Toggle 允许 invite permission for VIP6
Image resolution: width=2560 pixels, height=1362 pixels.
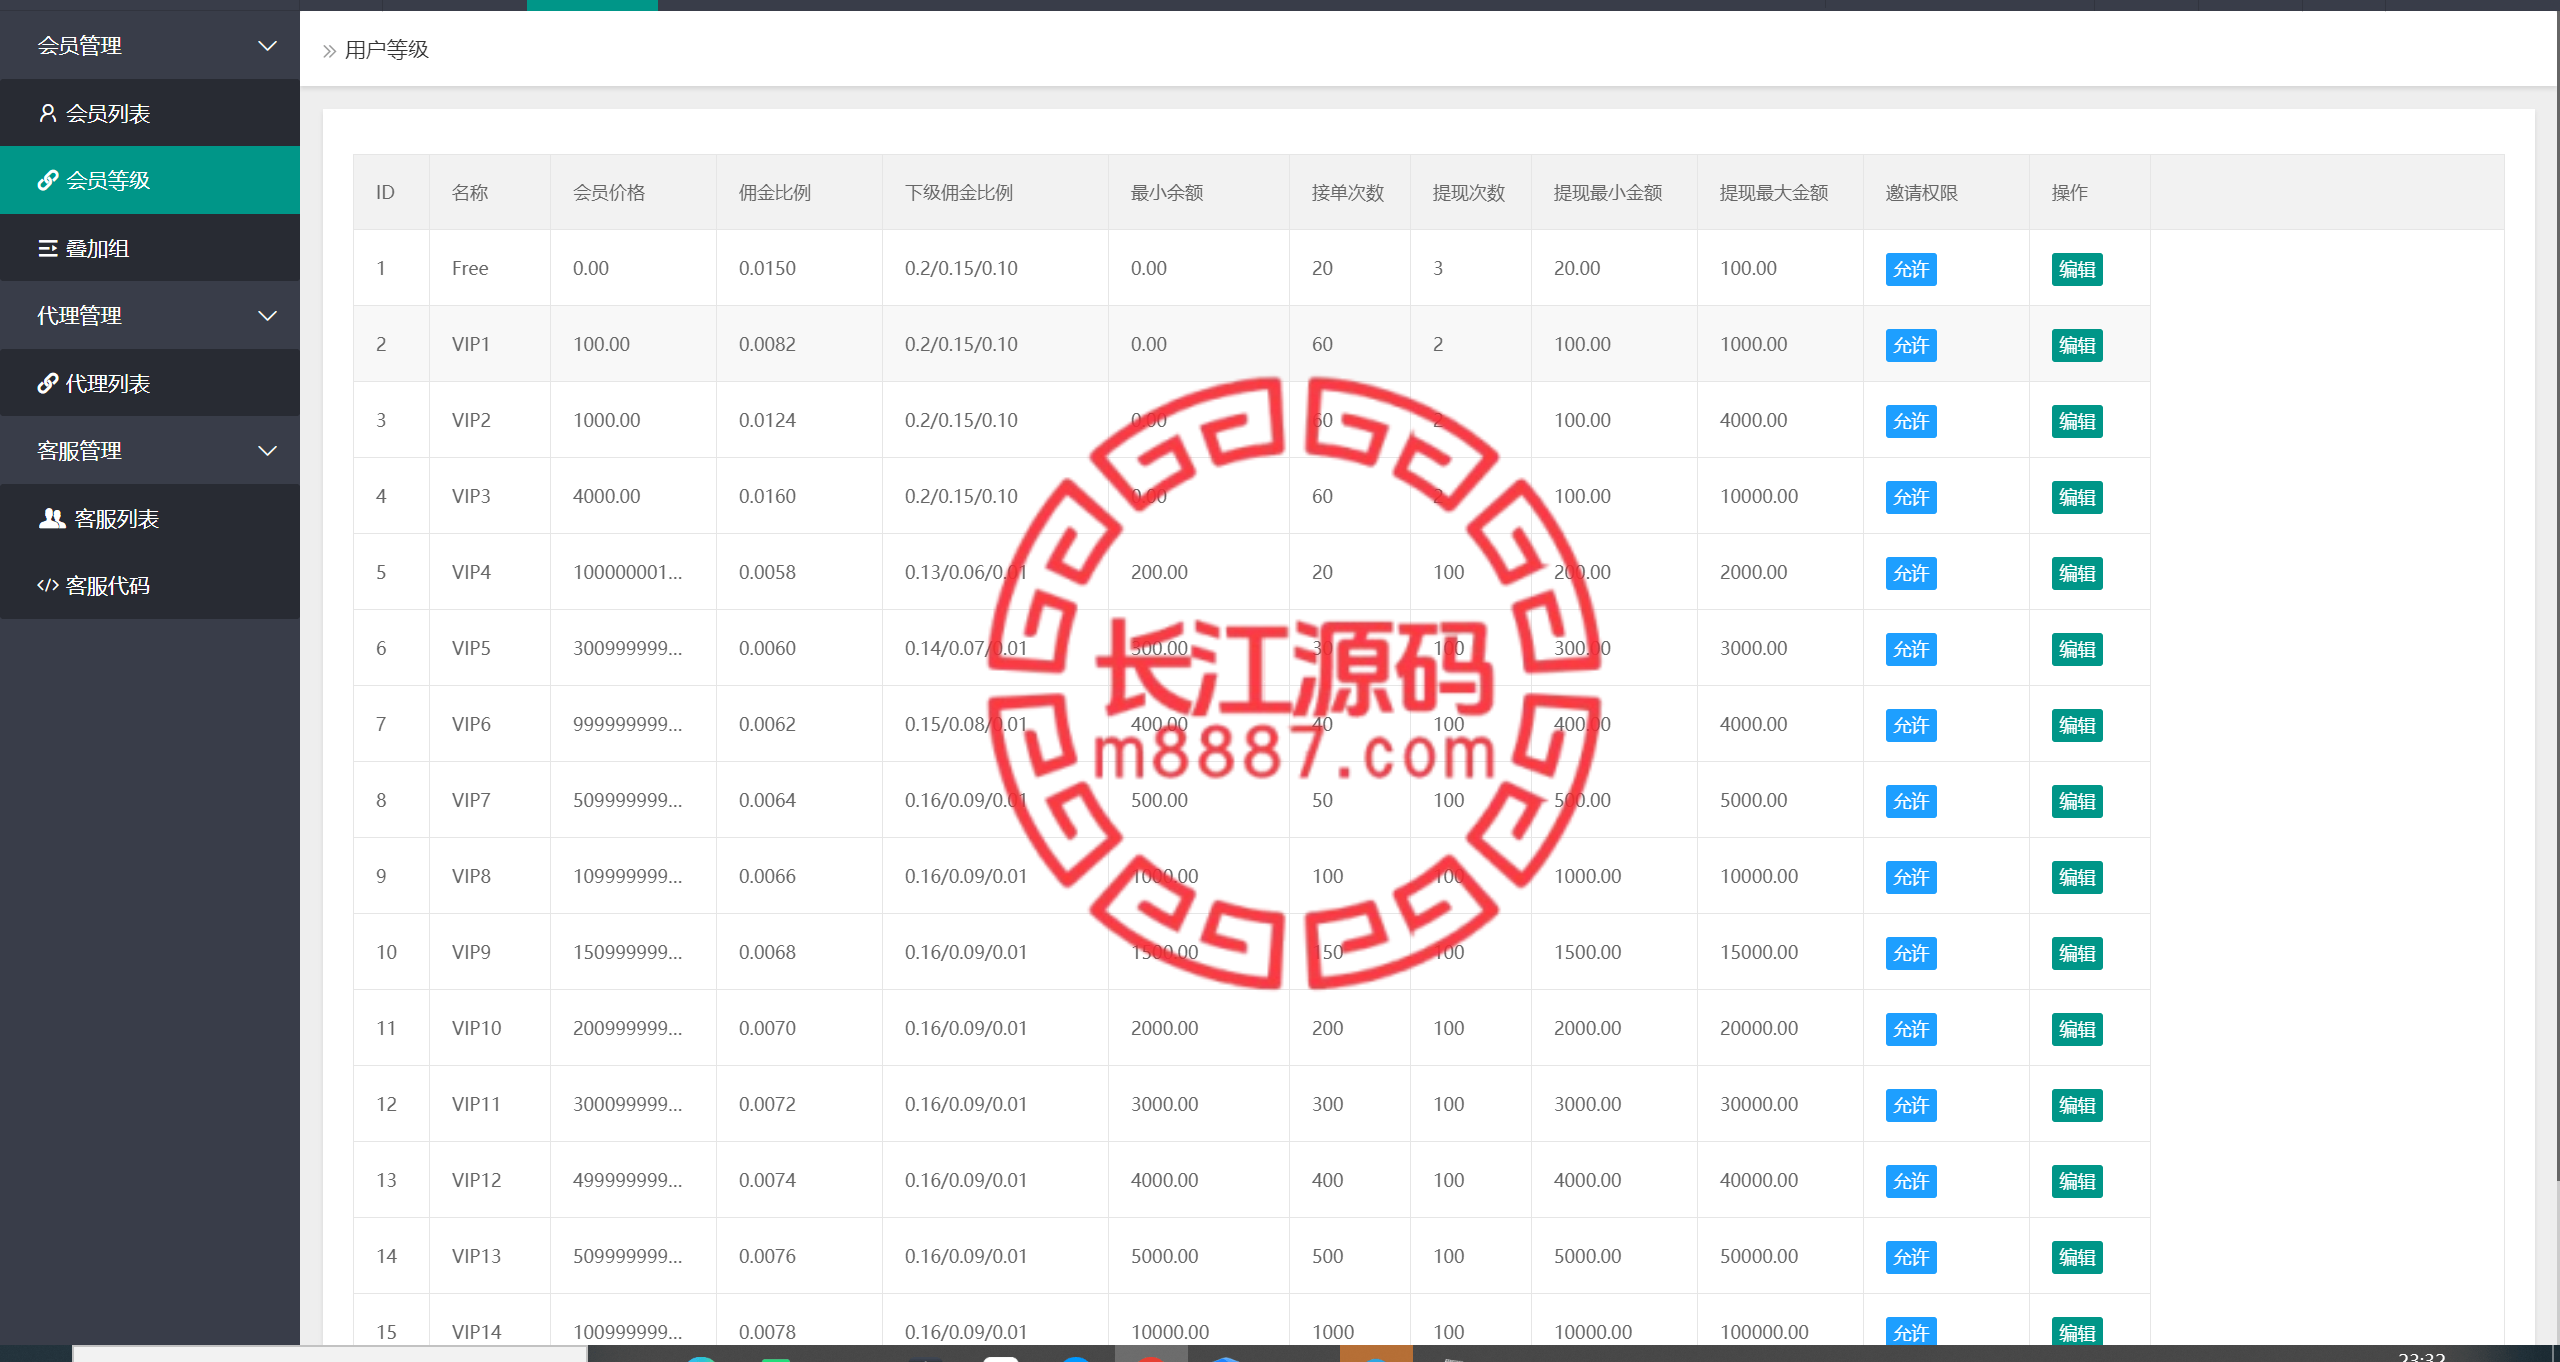(1911, 725)
